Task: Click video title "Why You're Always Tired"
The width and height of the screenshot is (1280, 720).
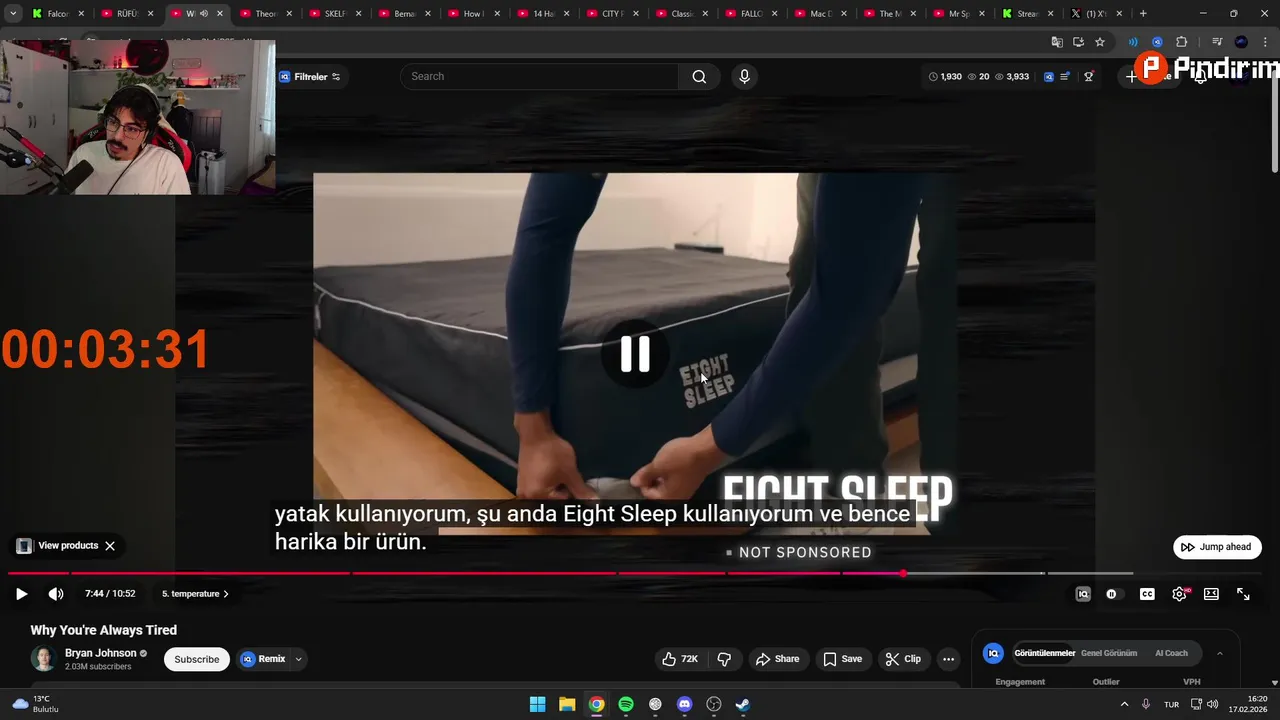Action: tap(103, 630)
